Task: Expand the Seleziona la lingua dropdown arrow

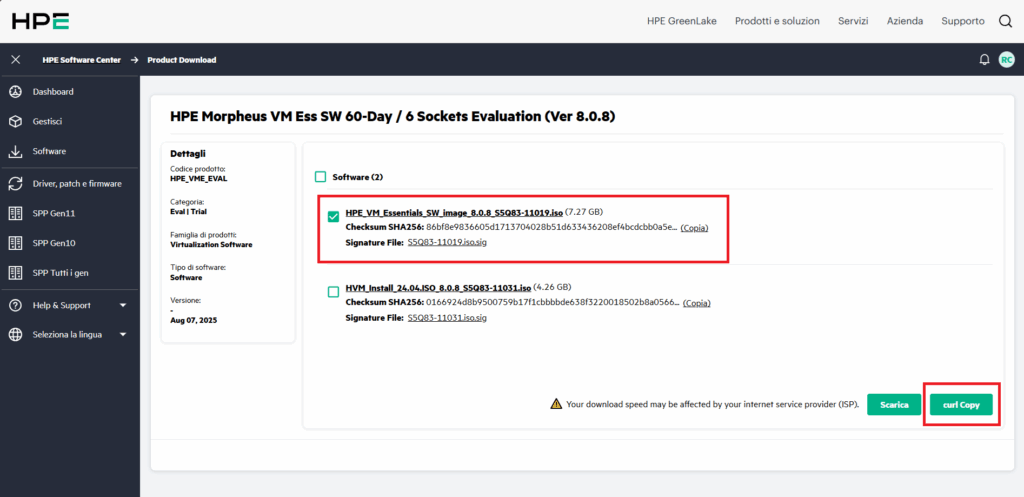Action: (123, 334)
